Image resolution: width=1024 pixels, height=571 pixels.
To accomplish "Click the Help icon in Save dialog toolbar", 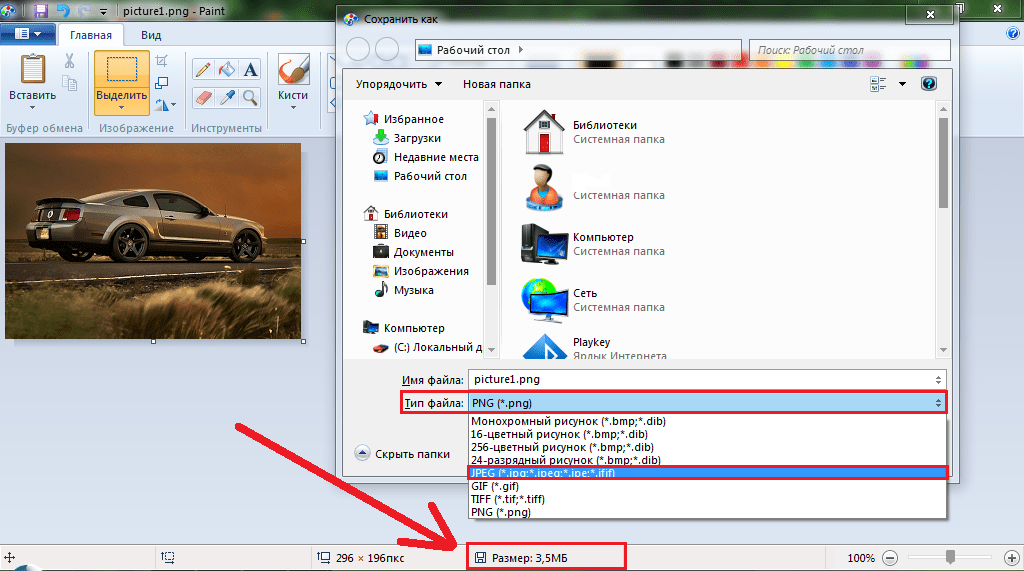I will (x=929, y=84).
